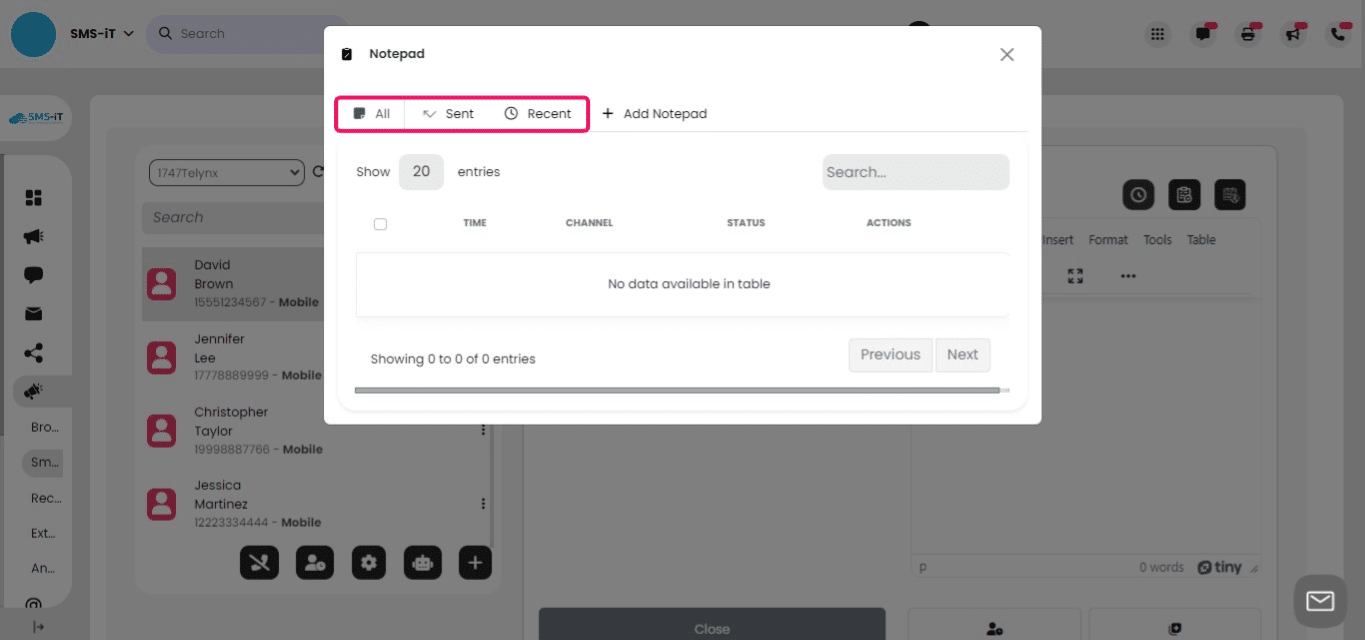Open the messages chat icon in top bar
This screenshot has width=1365, height=640.
[1202, 33]
